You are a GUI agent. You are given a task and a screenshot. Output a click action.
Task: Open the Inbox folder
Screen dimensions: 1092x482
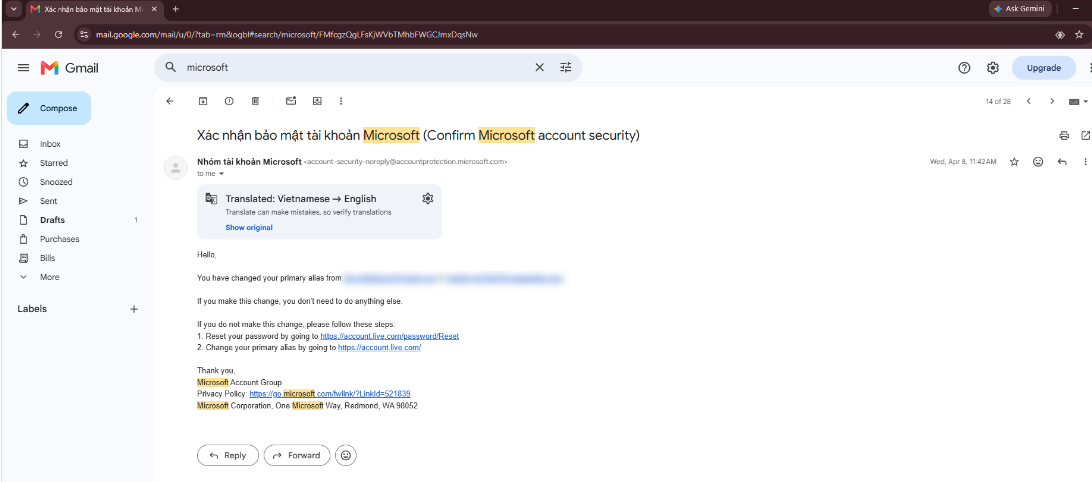point(50,144)
